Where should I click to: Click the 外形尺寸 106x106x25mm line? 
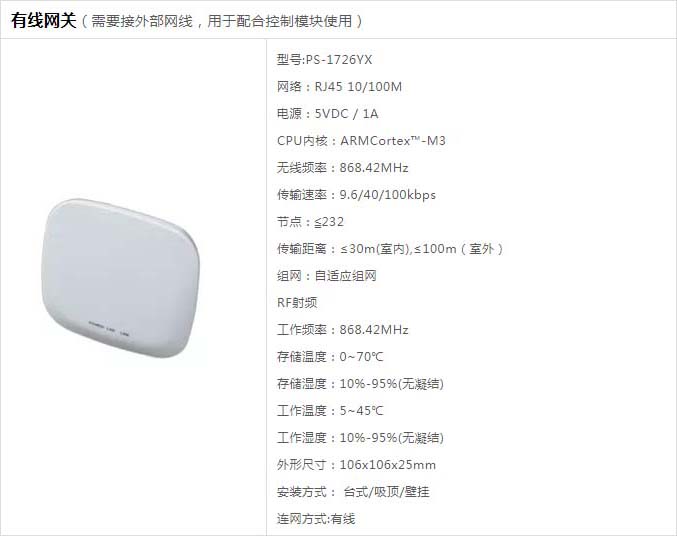pyautogui.click(x=357, y=465)
